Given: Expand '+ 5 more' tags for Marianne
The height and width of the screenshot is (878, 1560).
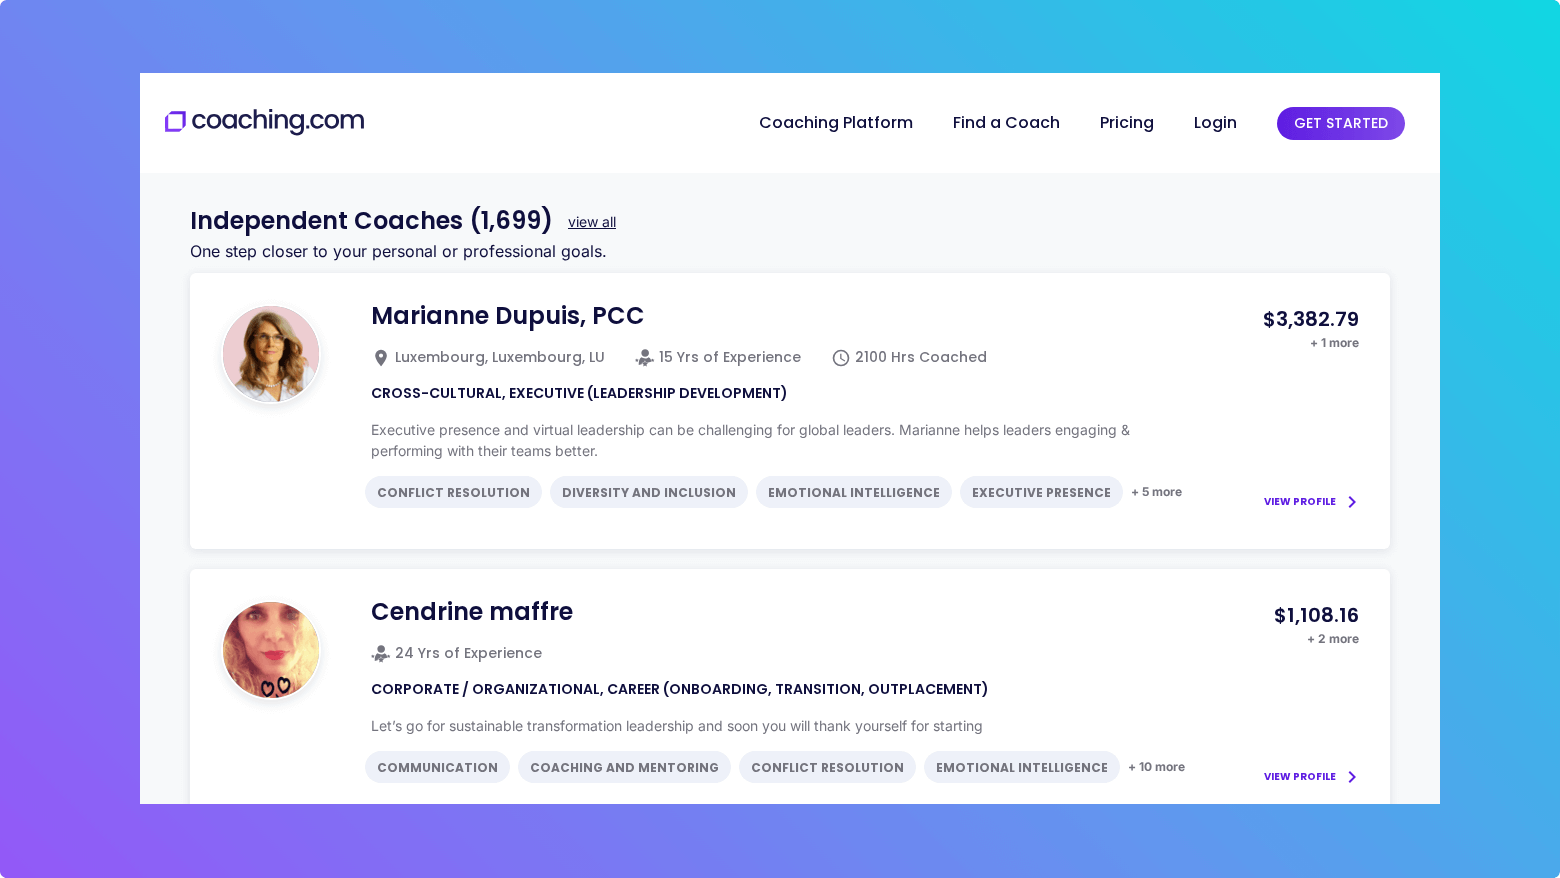Looking at the screenshot, I should click(x=1156, y=492).
